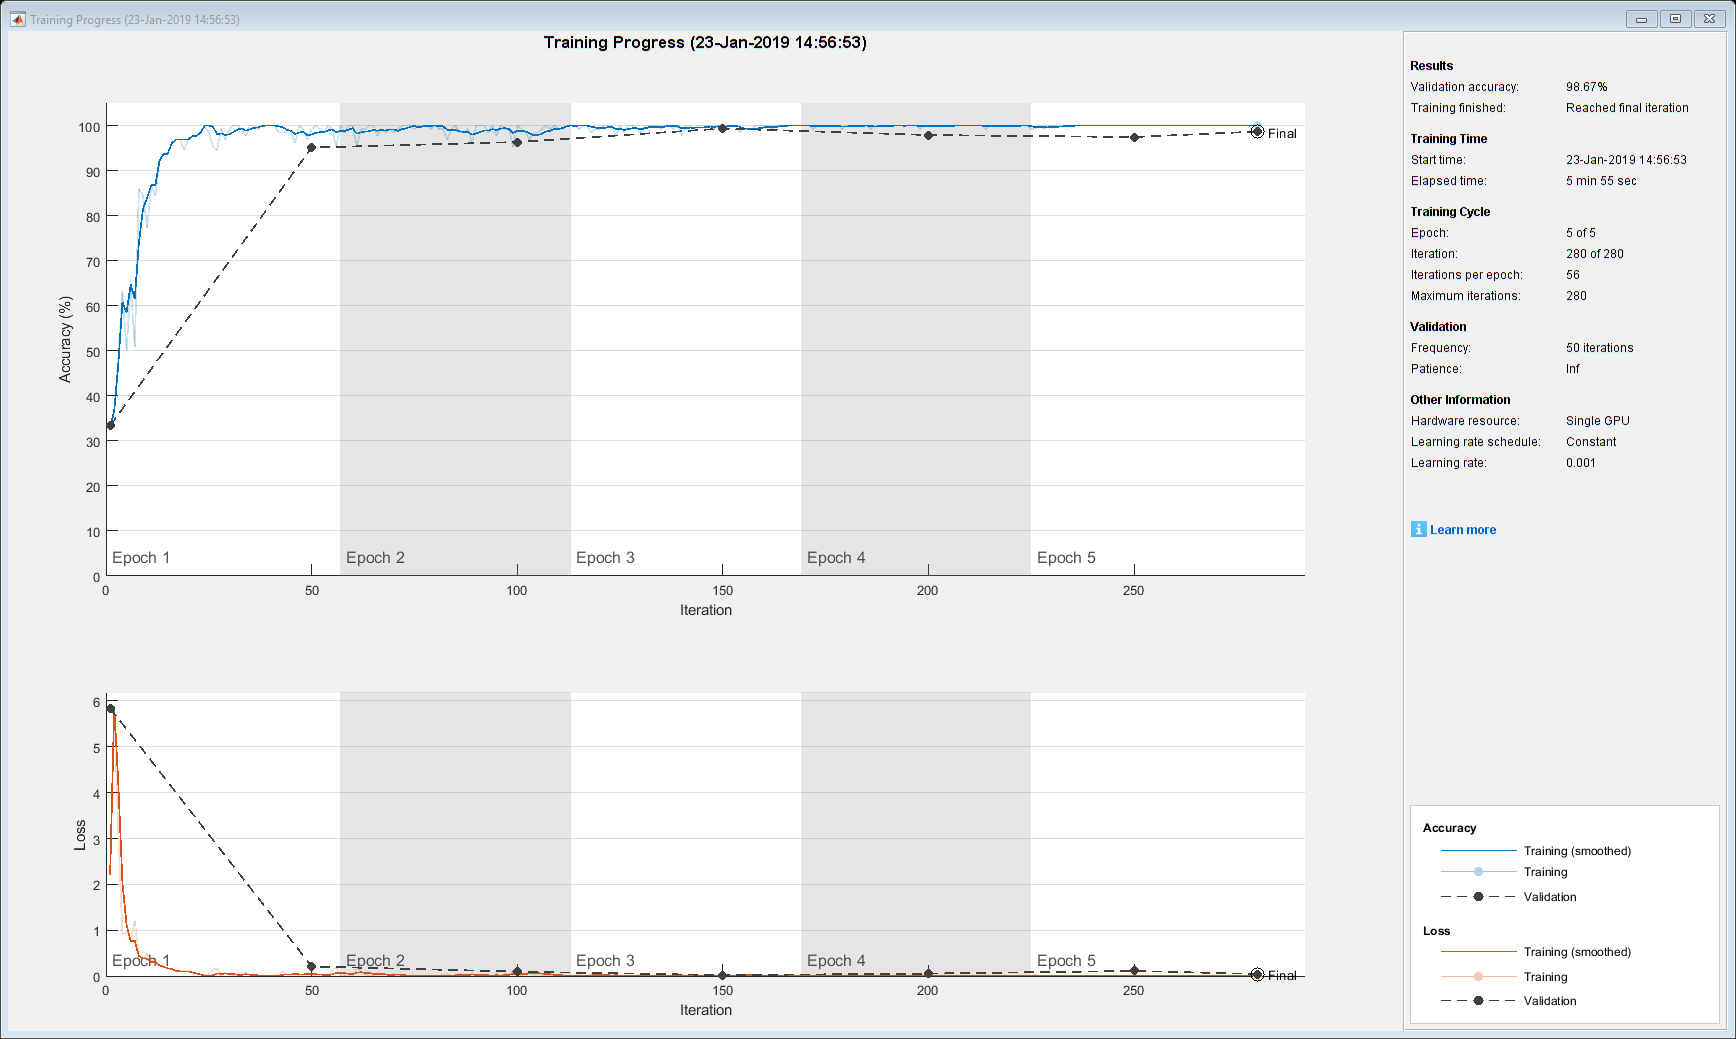Click the 'Iteration' label under the accuracy plot
Image resolution: width=1736 pixels, height=1039 pixels.
[706, 610]
